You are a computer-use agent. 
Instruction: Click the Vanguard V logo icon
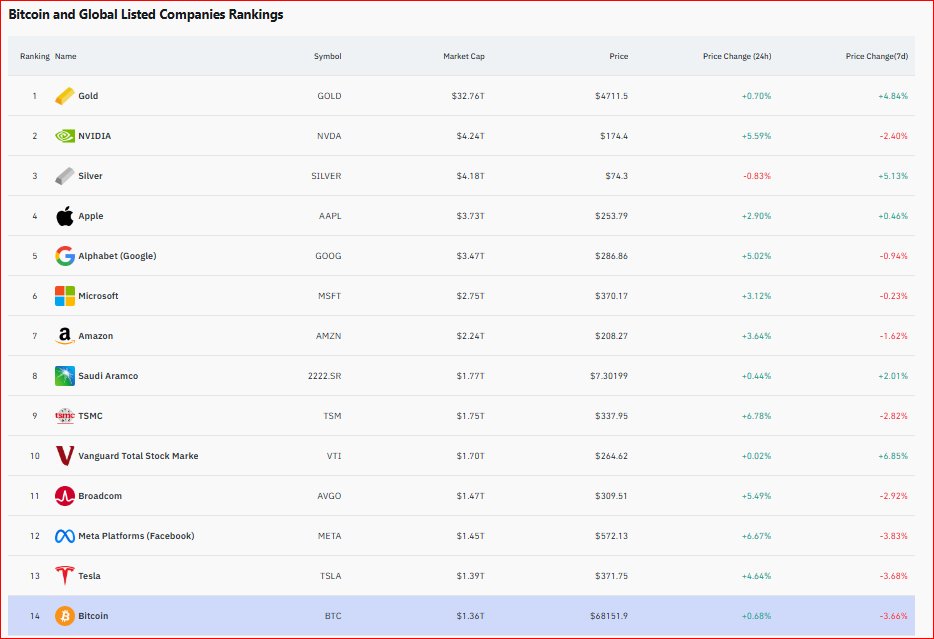pos(65,456)
